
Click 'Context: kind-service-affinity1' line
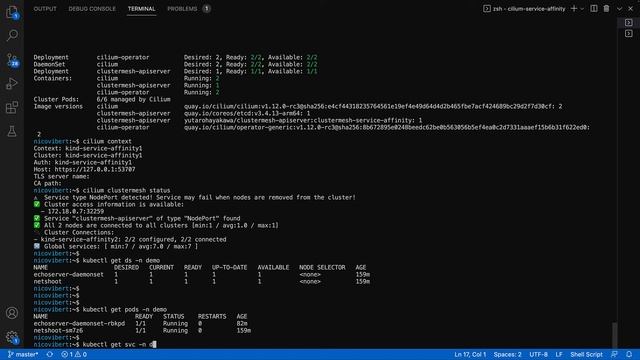pos(88,149)
